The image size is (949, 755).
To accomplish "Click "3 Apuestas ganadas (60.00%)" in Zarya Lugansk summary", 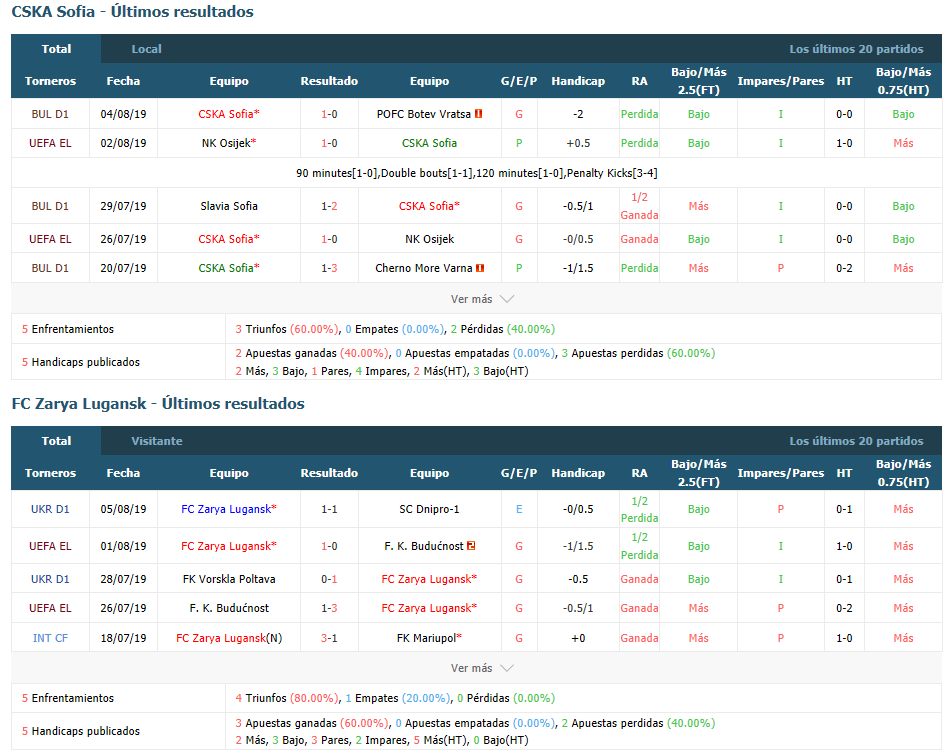I will (312, 723).
